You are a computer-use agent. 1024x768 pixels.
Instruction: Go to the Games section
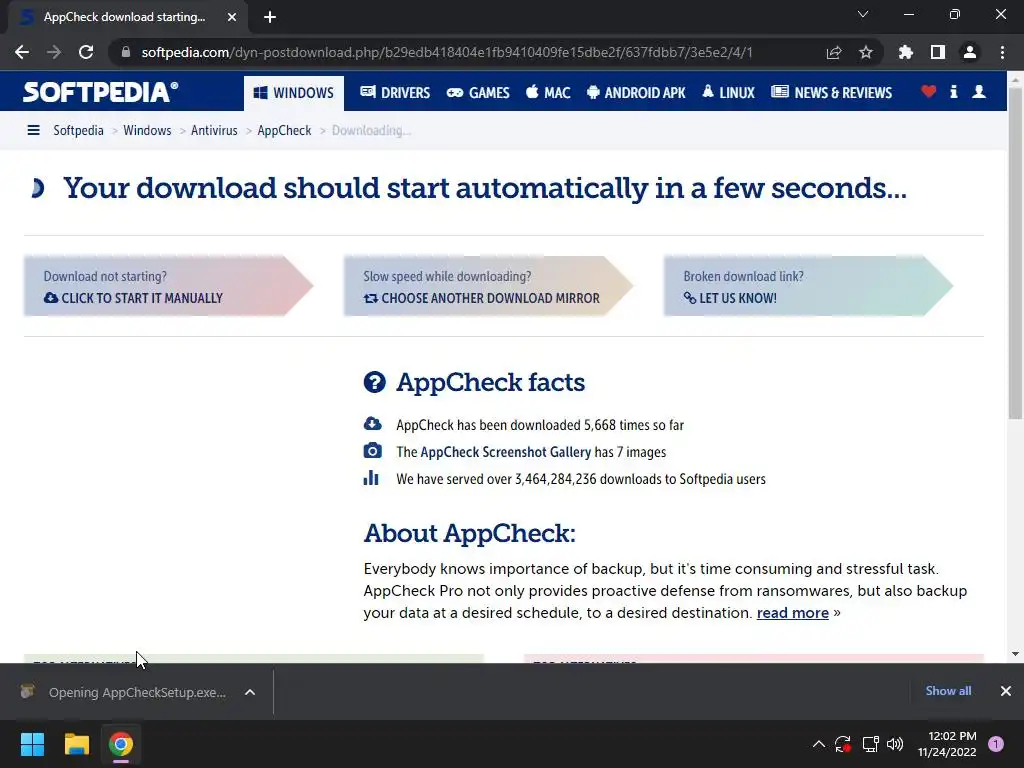478,93
